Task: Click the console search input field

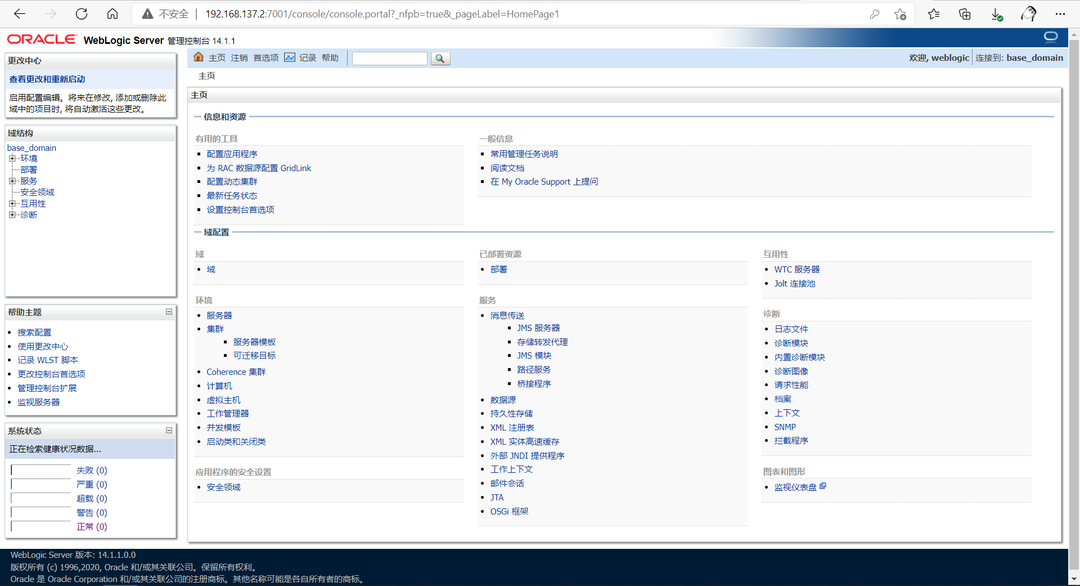Action: point(390,59)
